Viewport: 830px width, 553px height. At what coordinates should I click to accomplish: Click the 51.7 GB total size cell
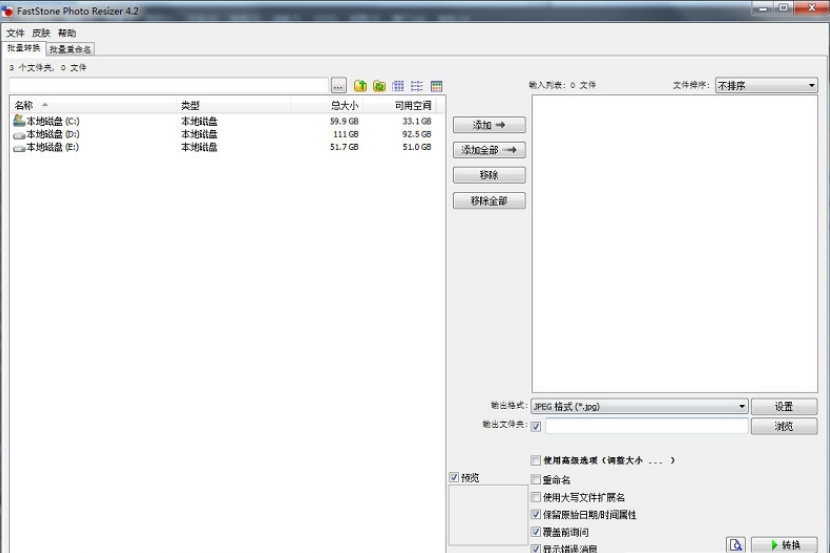pos(344,147)
